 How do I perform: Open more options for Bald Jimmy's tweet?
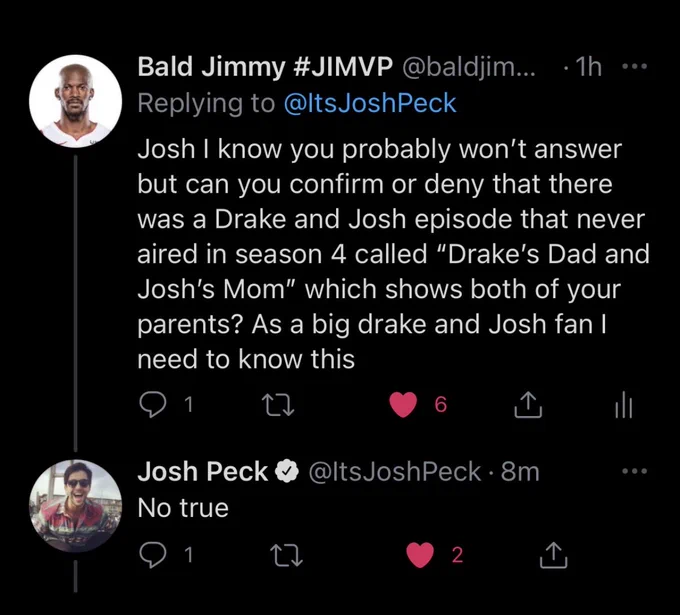tap(634, 67)
